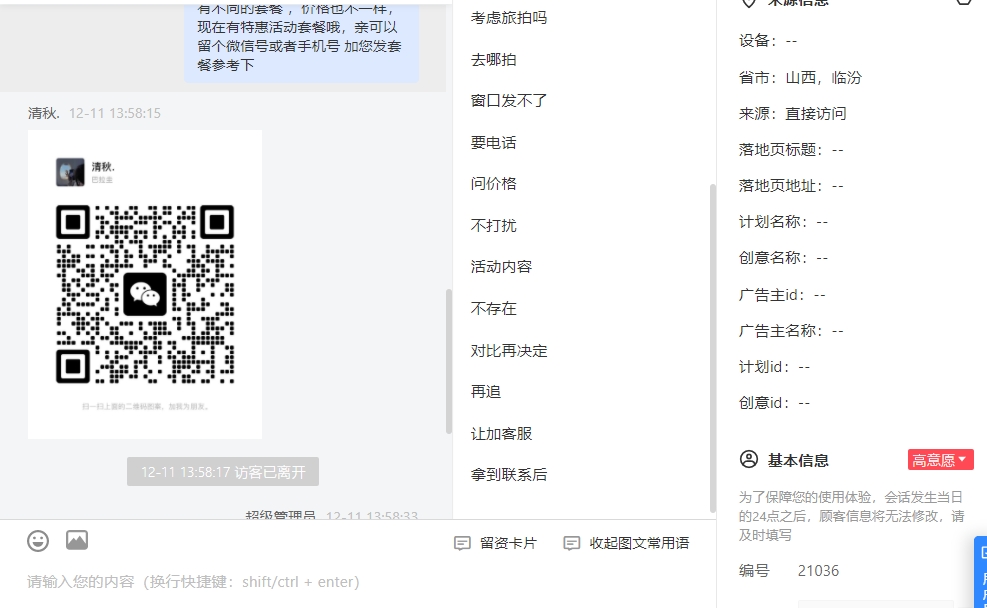Open the WeChat QR code image
The height and width of the screenshot is (608, 987).
click(145, 284)
